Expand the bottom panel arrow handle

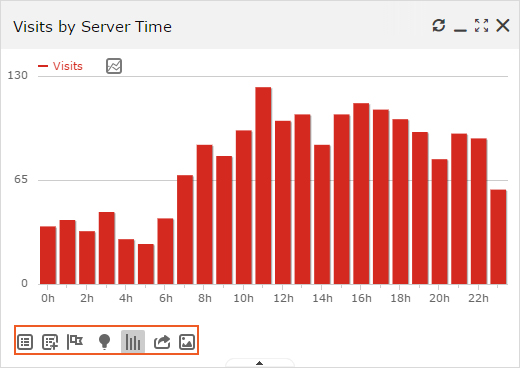click(x=260, y=363)
